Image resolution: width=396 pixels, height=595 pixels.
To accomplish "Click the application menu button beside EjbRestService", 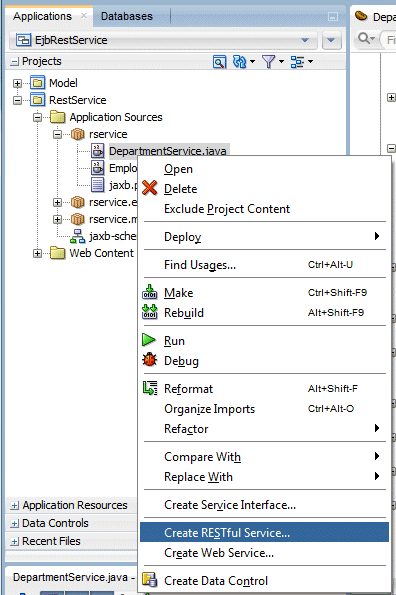I will (x=332, y=40).
